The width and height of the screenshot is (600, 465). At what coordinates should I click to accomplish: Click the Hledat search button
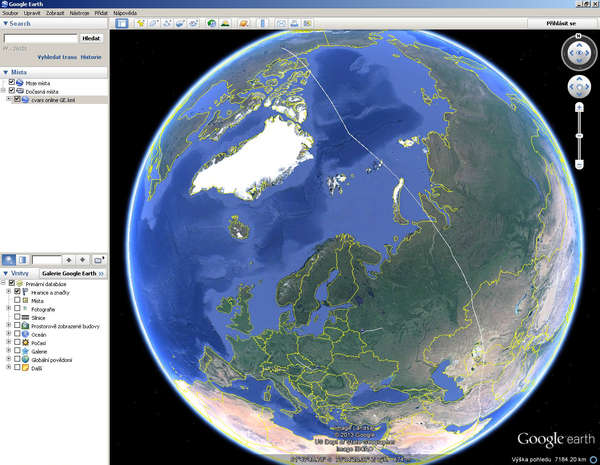pos(91,38)
